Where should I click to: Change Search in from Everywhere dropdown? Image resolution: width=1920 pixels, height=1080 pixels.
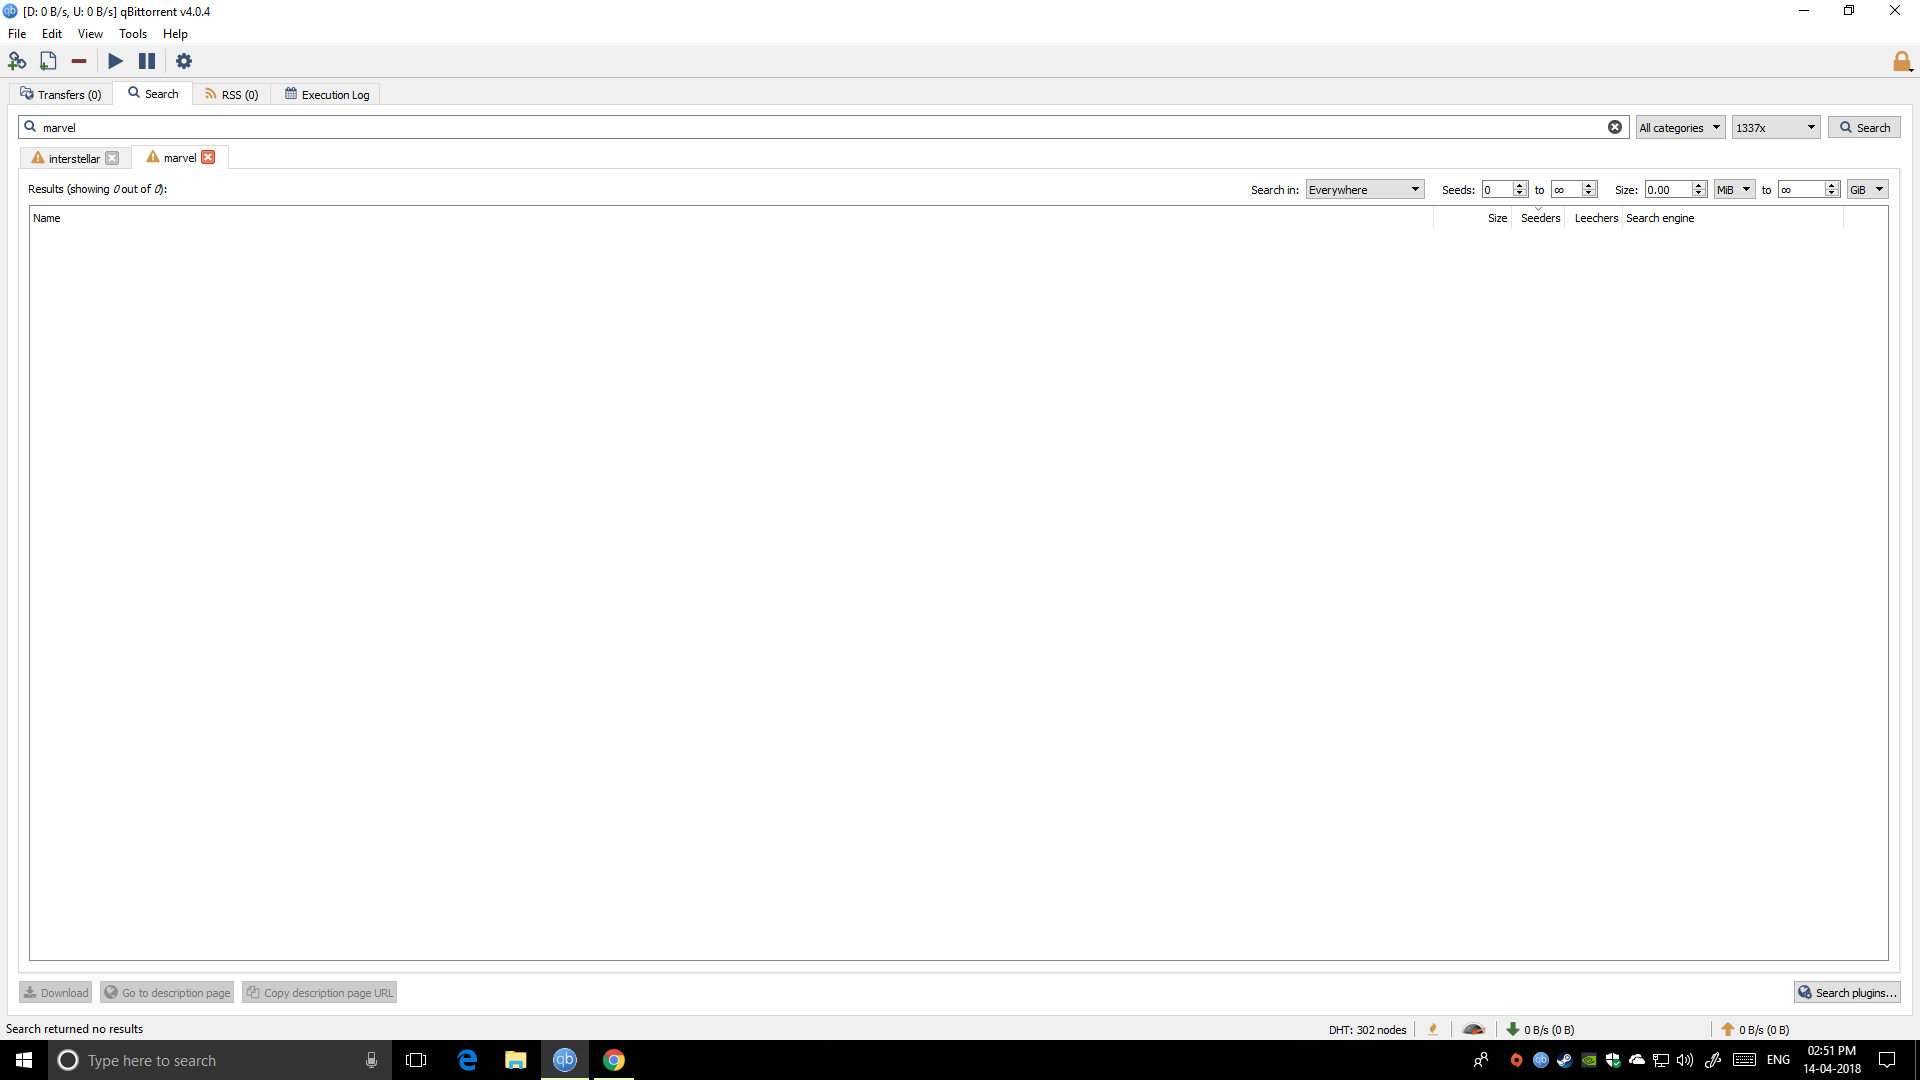point(1364,189)
